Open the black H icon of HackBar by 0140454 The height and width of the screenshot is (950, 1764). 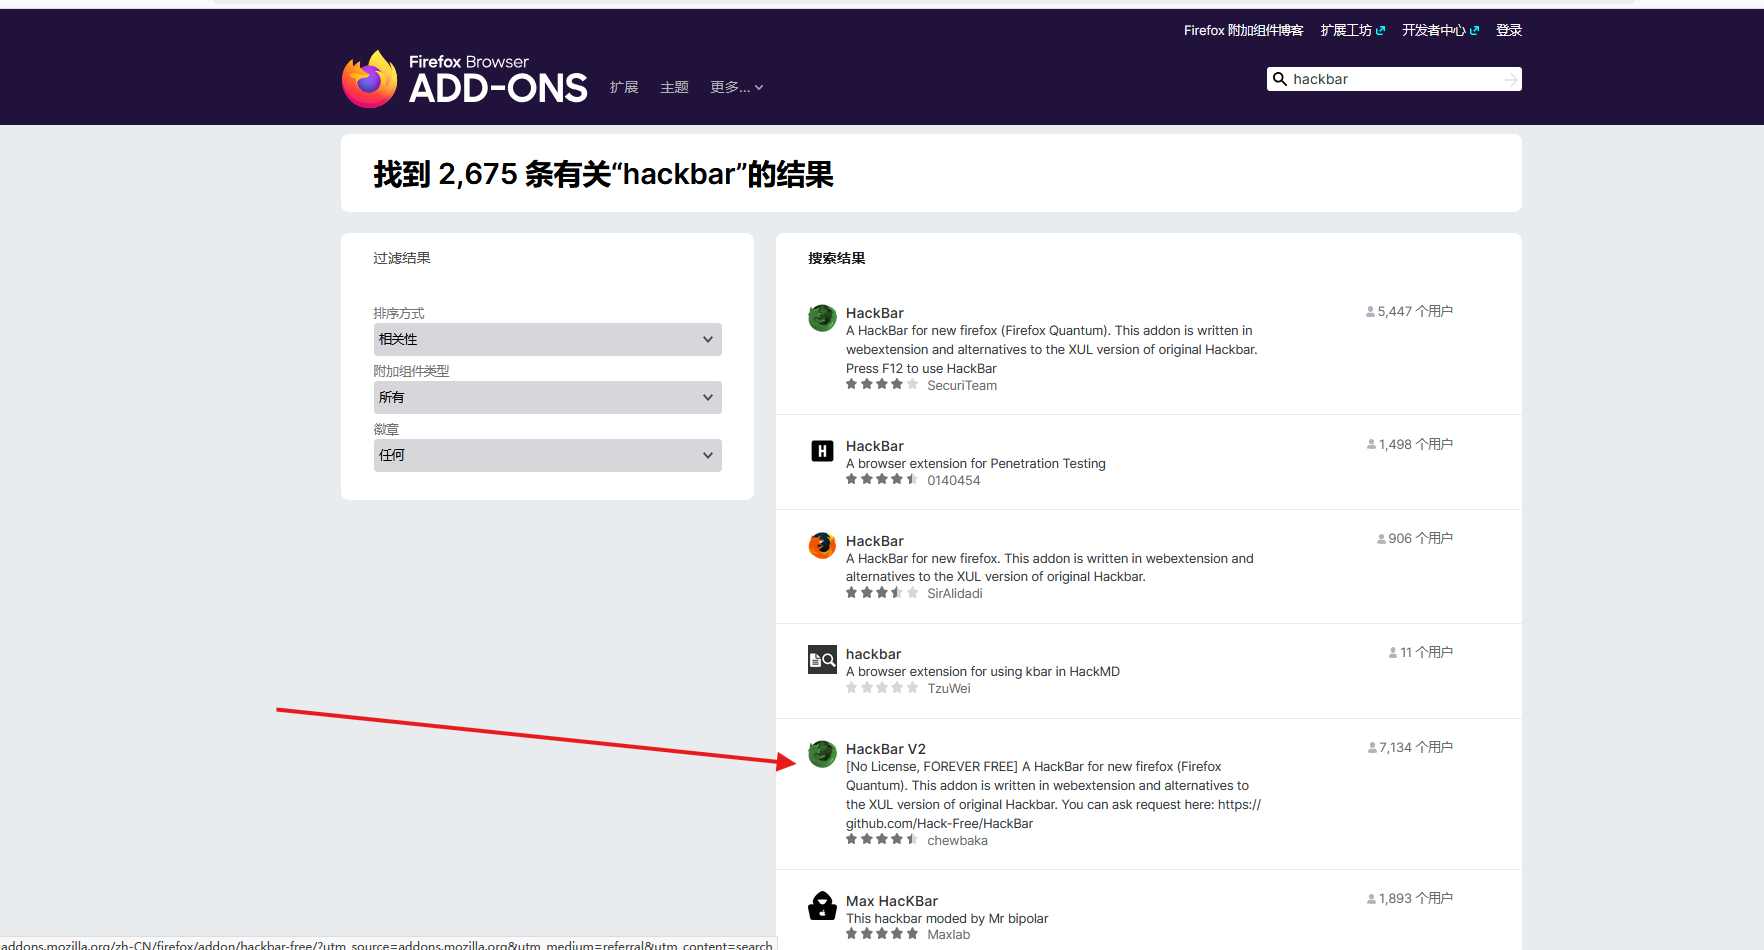[822, 451]
